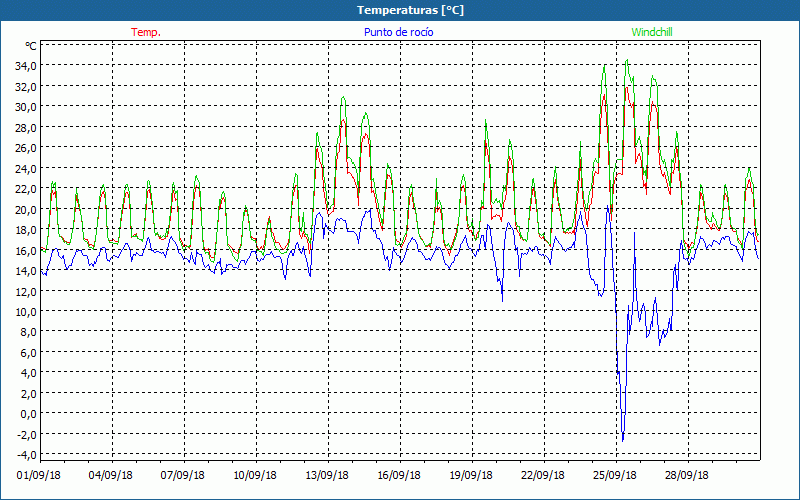Image resolution: width=800 pixels, height=500 pixels.
Task: Click the "30,0" y-axis value
Action: click(26, 107)
